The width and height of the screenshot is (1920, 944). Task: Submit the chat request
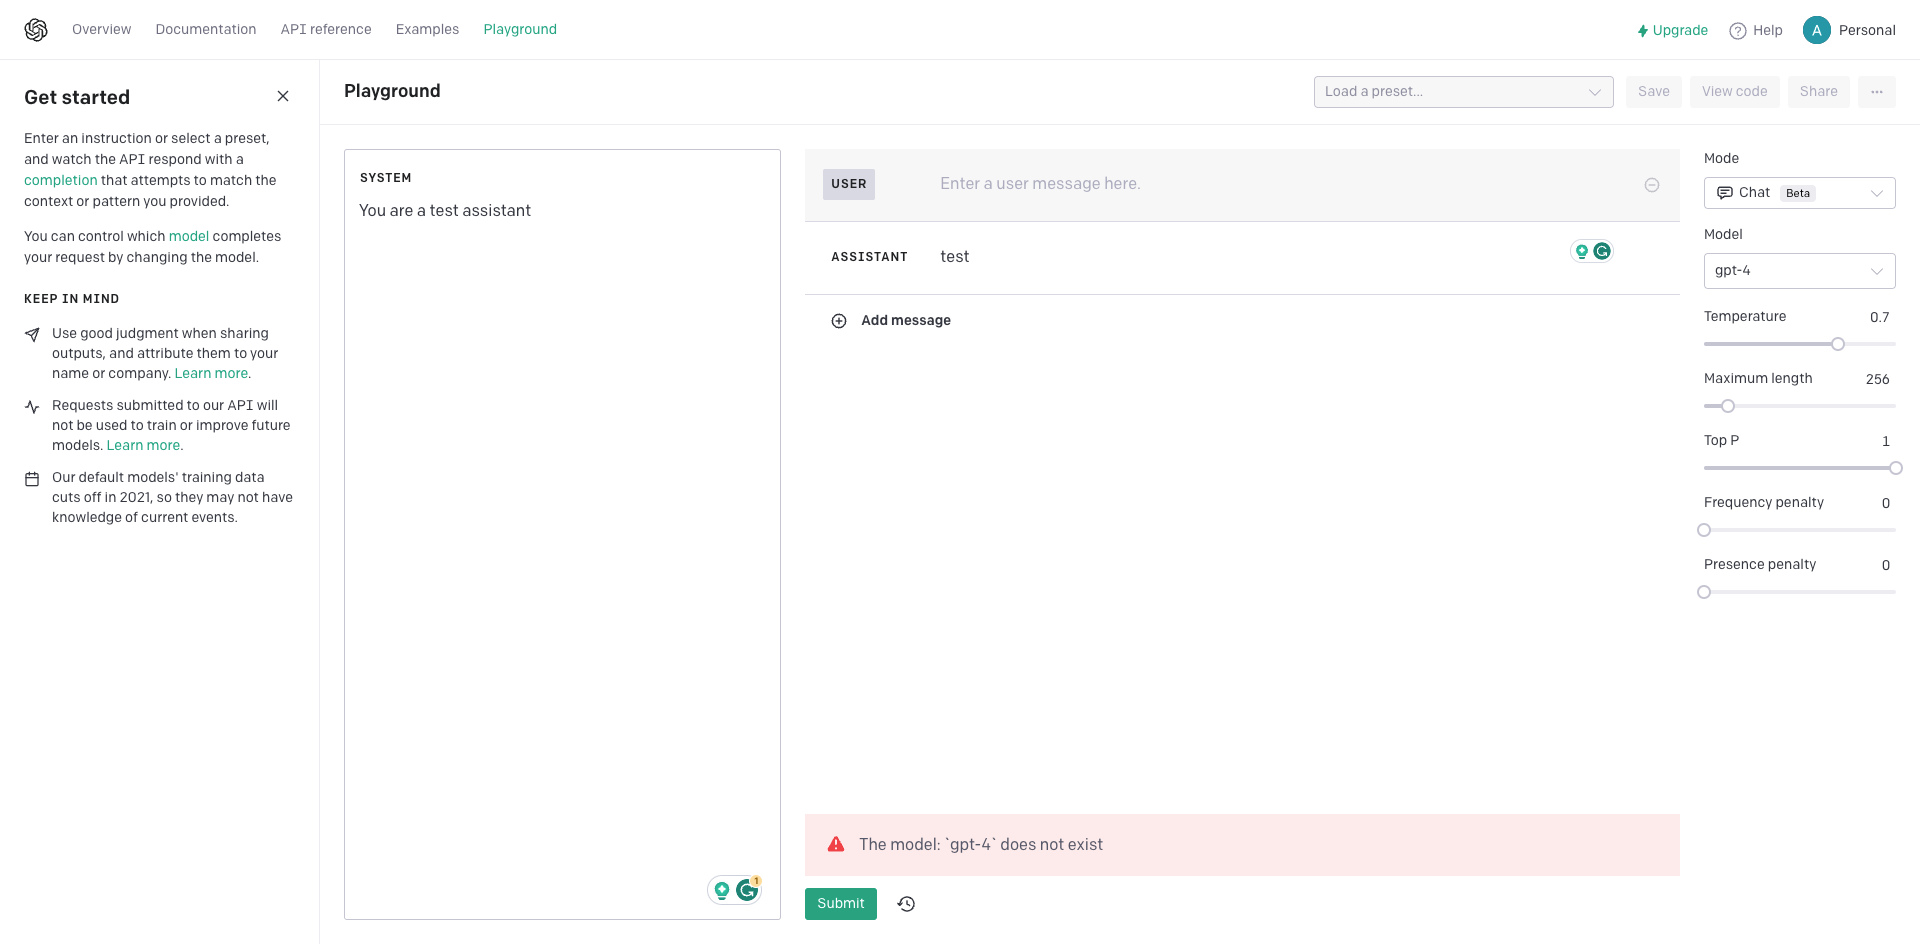841,904
